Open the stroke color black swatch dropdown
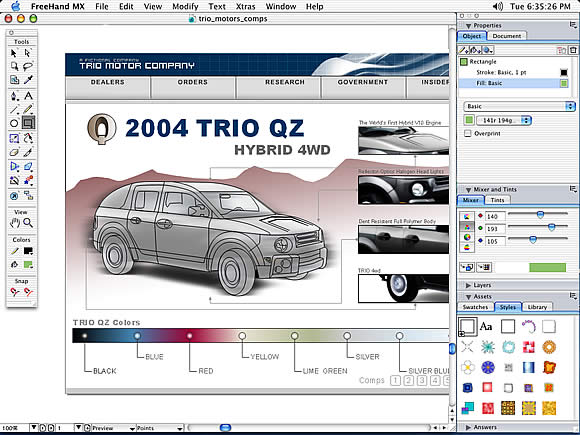 point(28,251)
